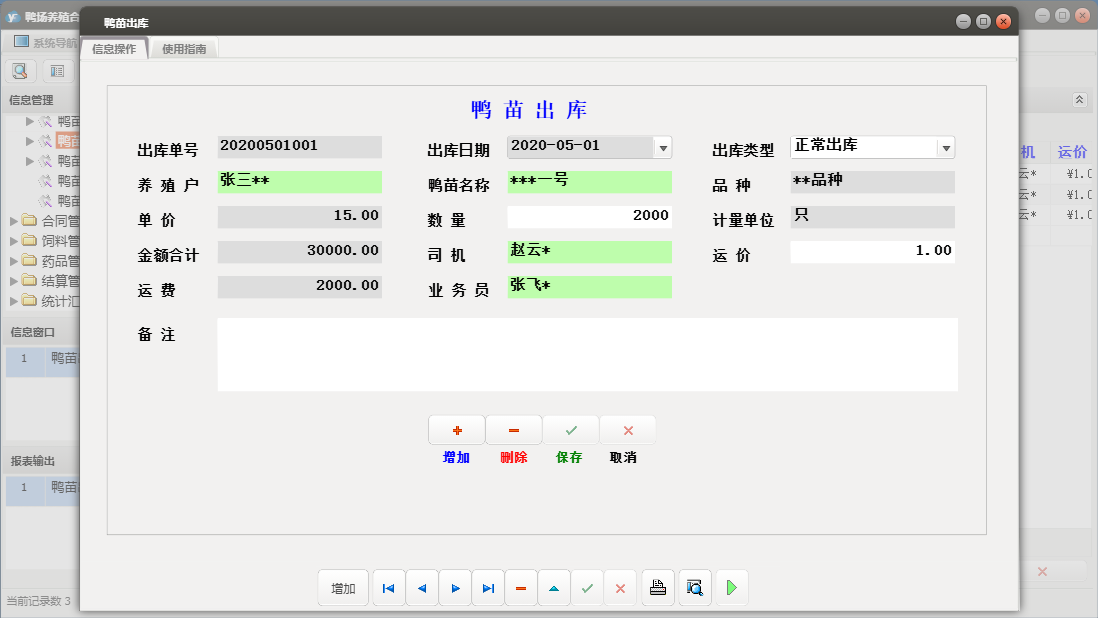Click the green run arrow on the toolbar

[x=731, y=588]
